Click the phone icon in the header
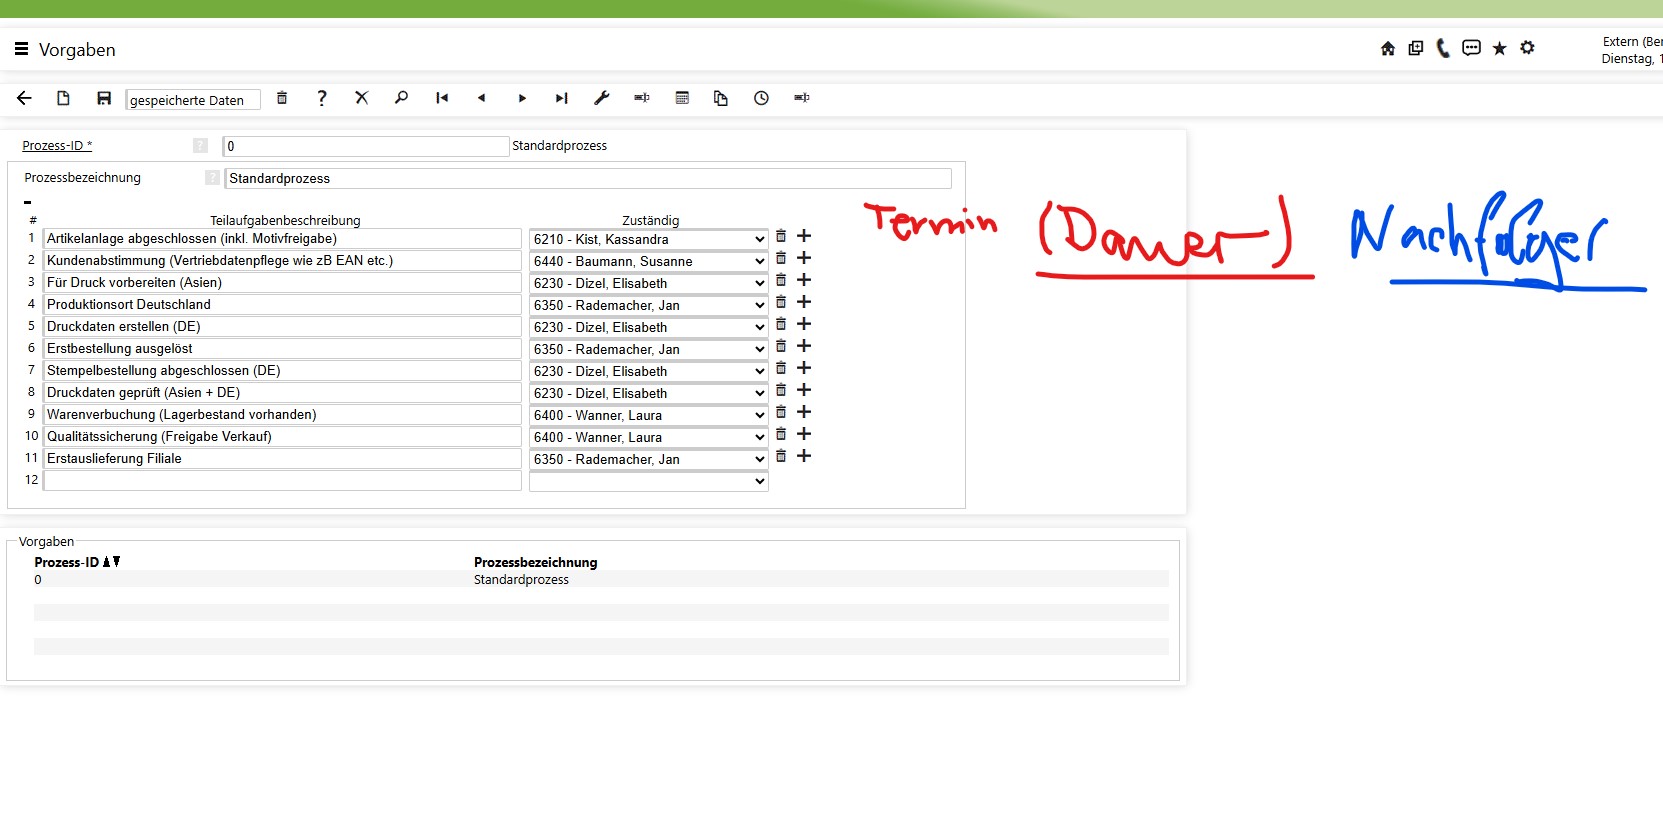 tap(1443, 48)
